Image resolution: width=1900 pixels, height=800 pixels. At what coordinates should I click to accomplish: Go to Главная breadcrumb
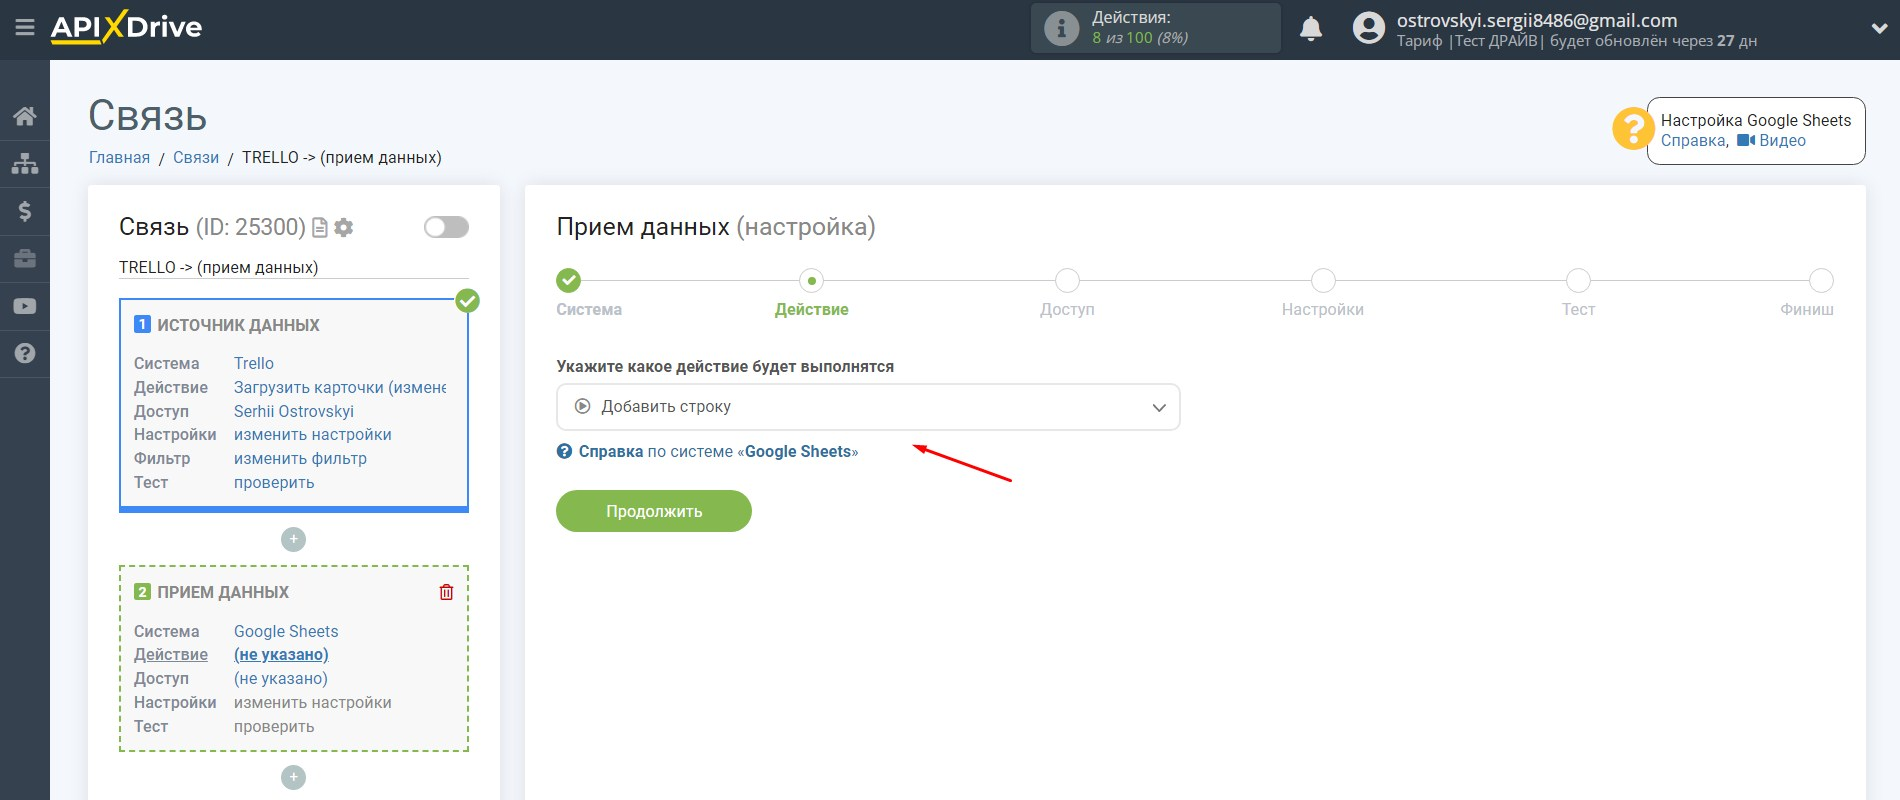coord(119,157)
